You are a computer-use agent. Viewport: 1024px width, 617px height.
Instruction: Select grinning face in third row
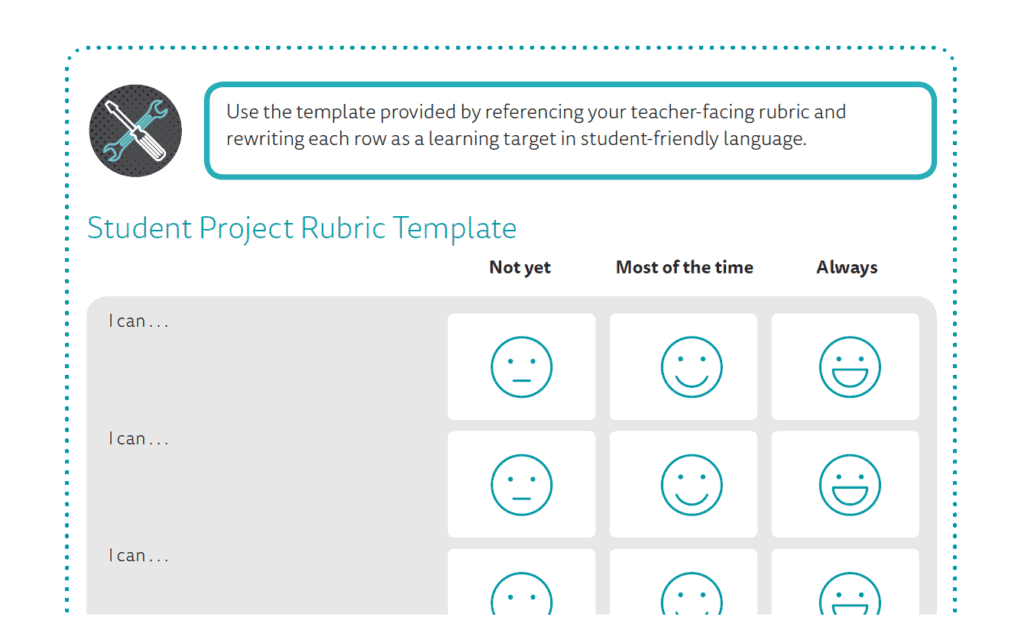(x=850, y=593)
